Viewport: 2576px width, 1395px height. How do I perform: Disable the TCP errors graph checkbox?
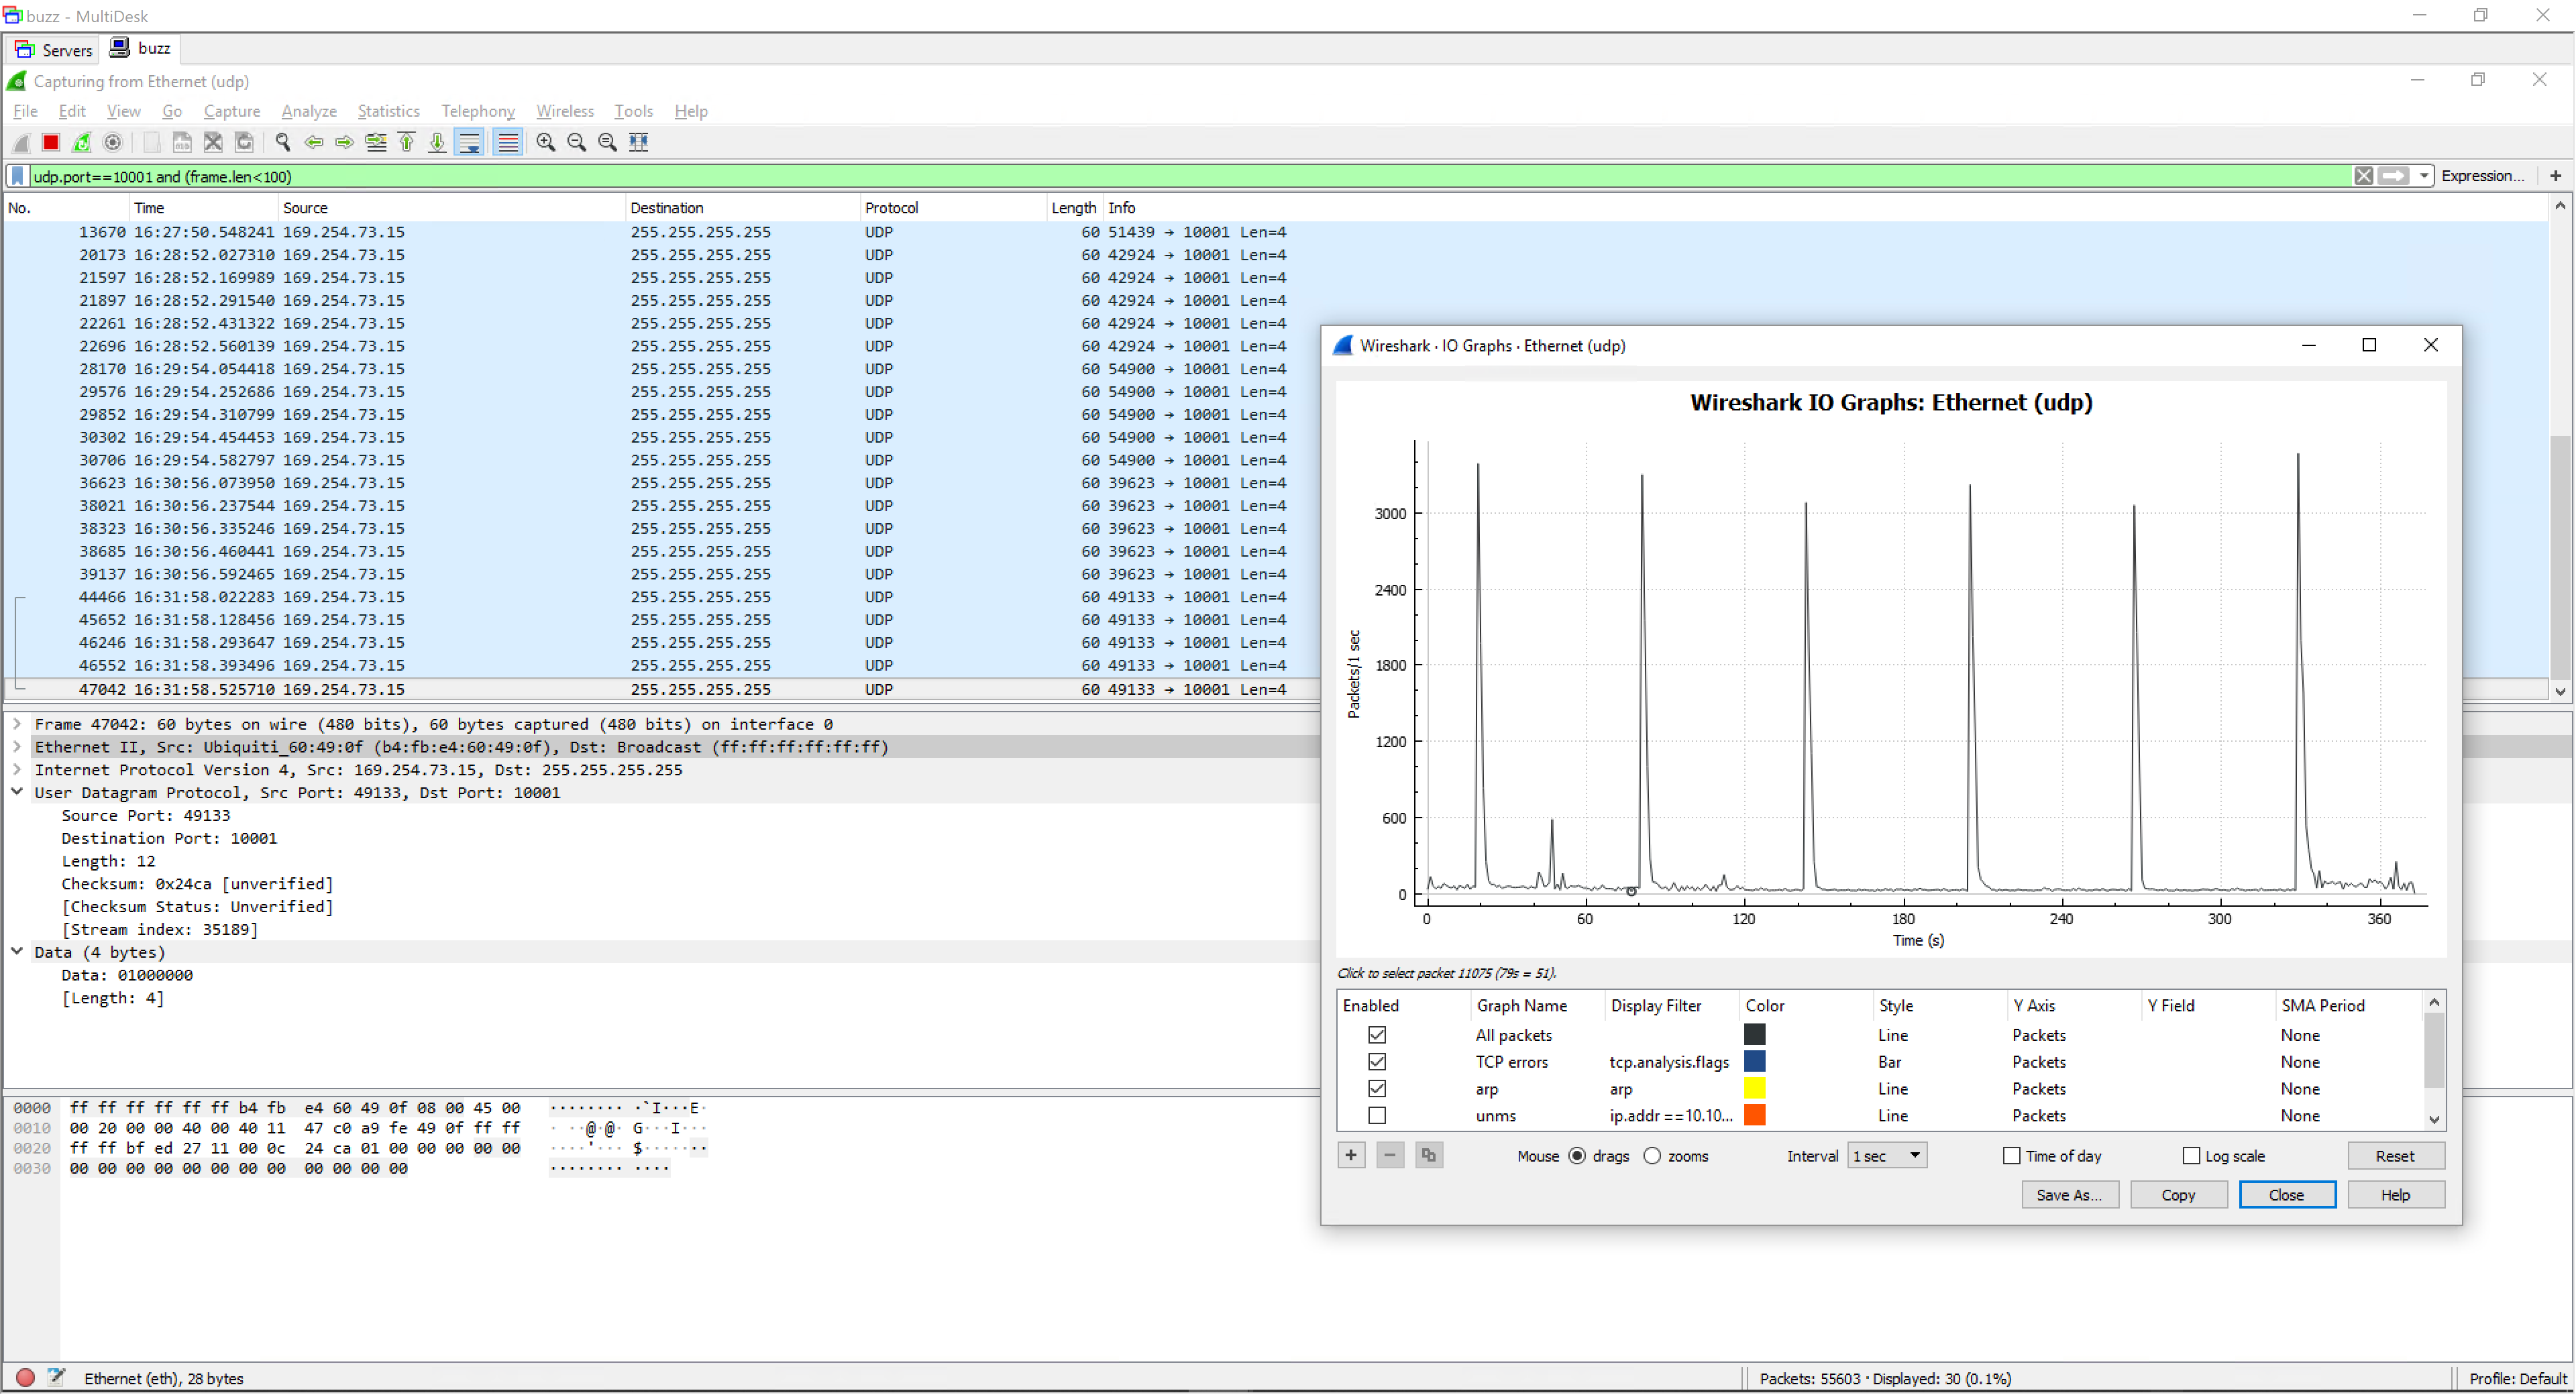(1377, 1062)
